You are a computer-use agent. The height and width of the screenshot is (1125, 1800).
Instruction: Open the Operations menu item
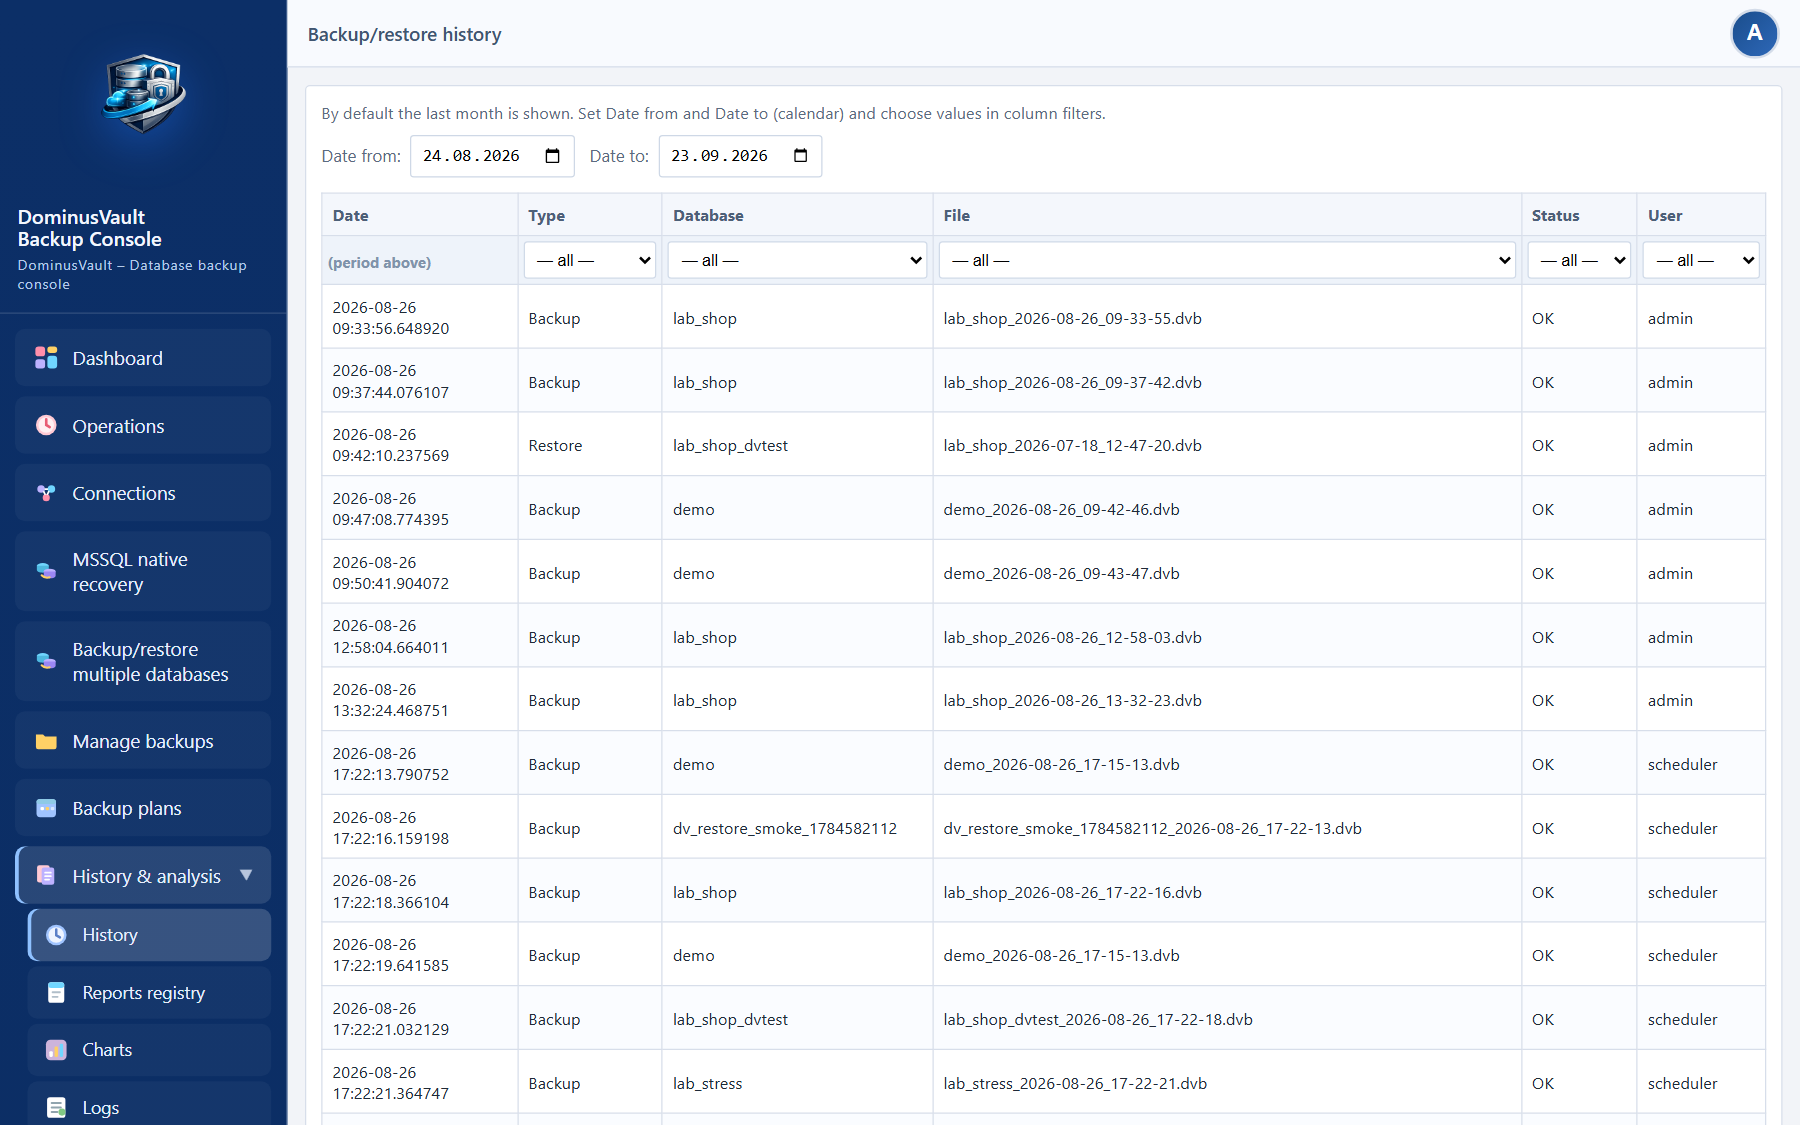click(x=143, y=425)
